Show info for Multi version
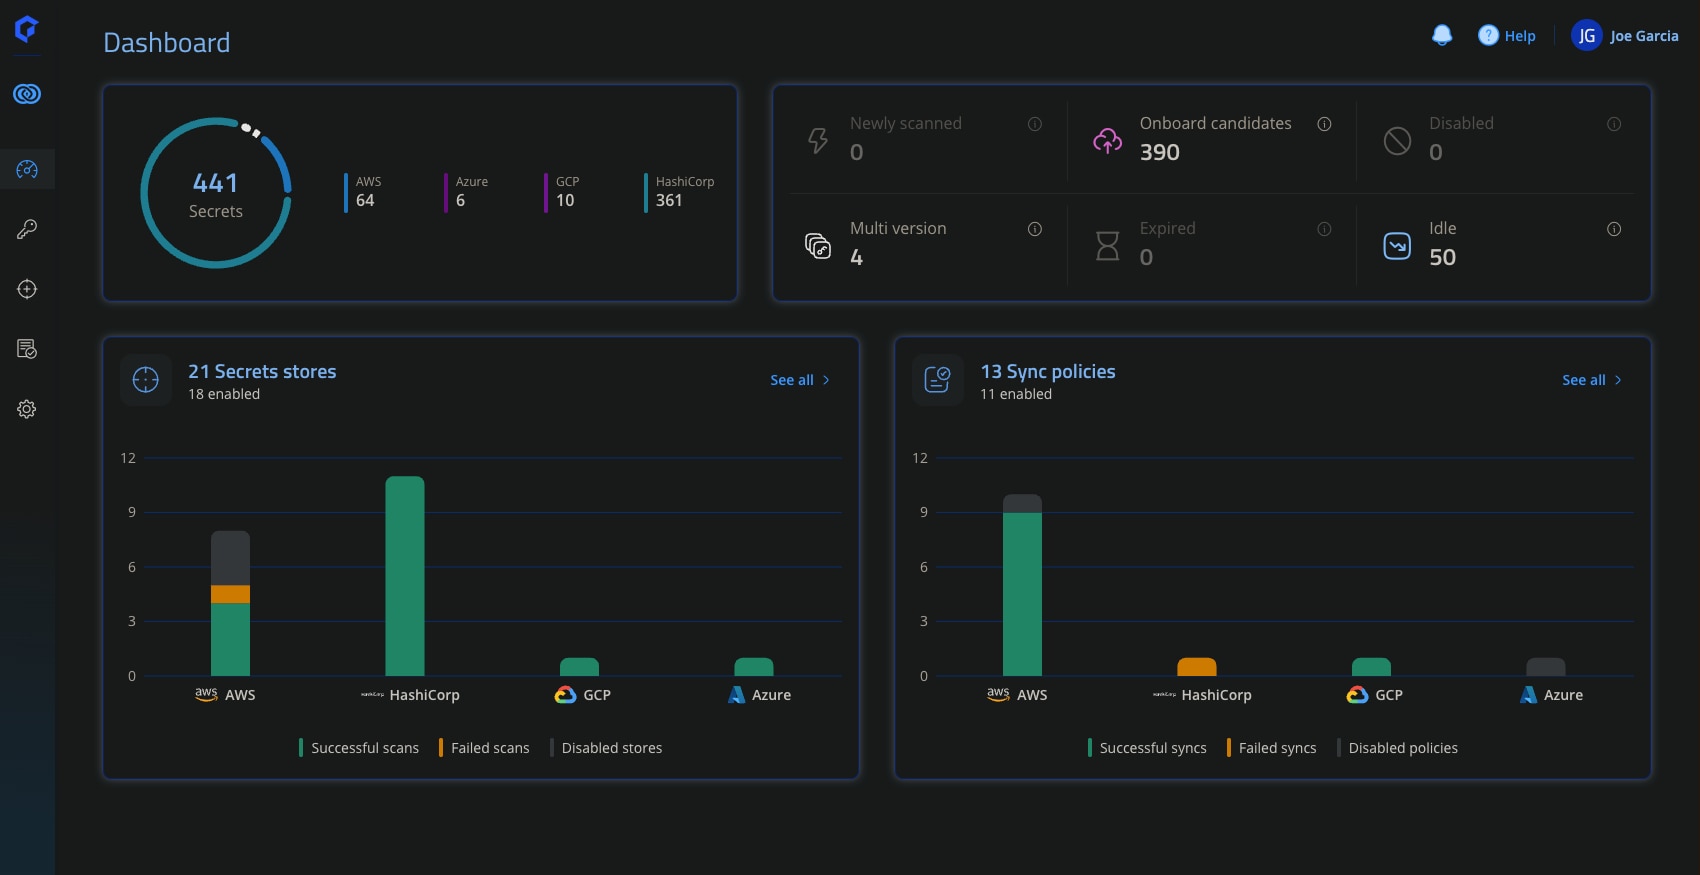Screen dimensions: 1700x875 pyautogui.click(x=1035, y=229)
